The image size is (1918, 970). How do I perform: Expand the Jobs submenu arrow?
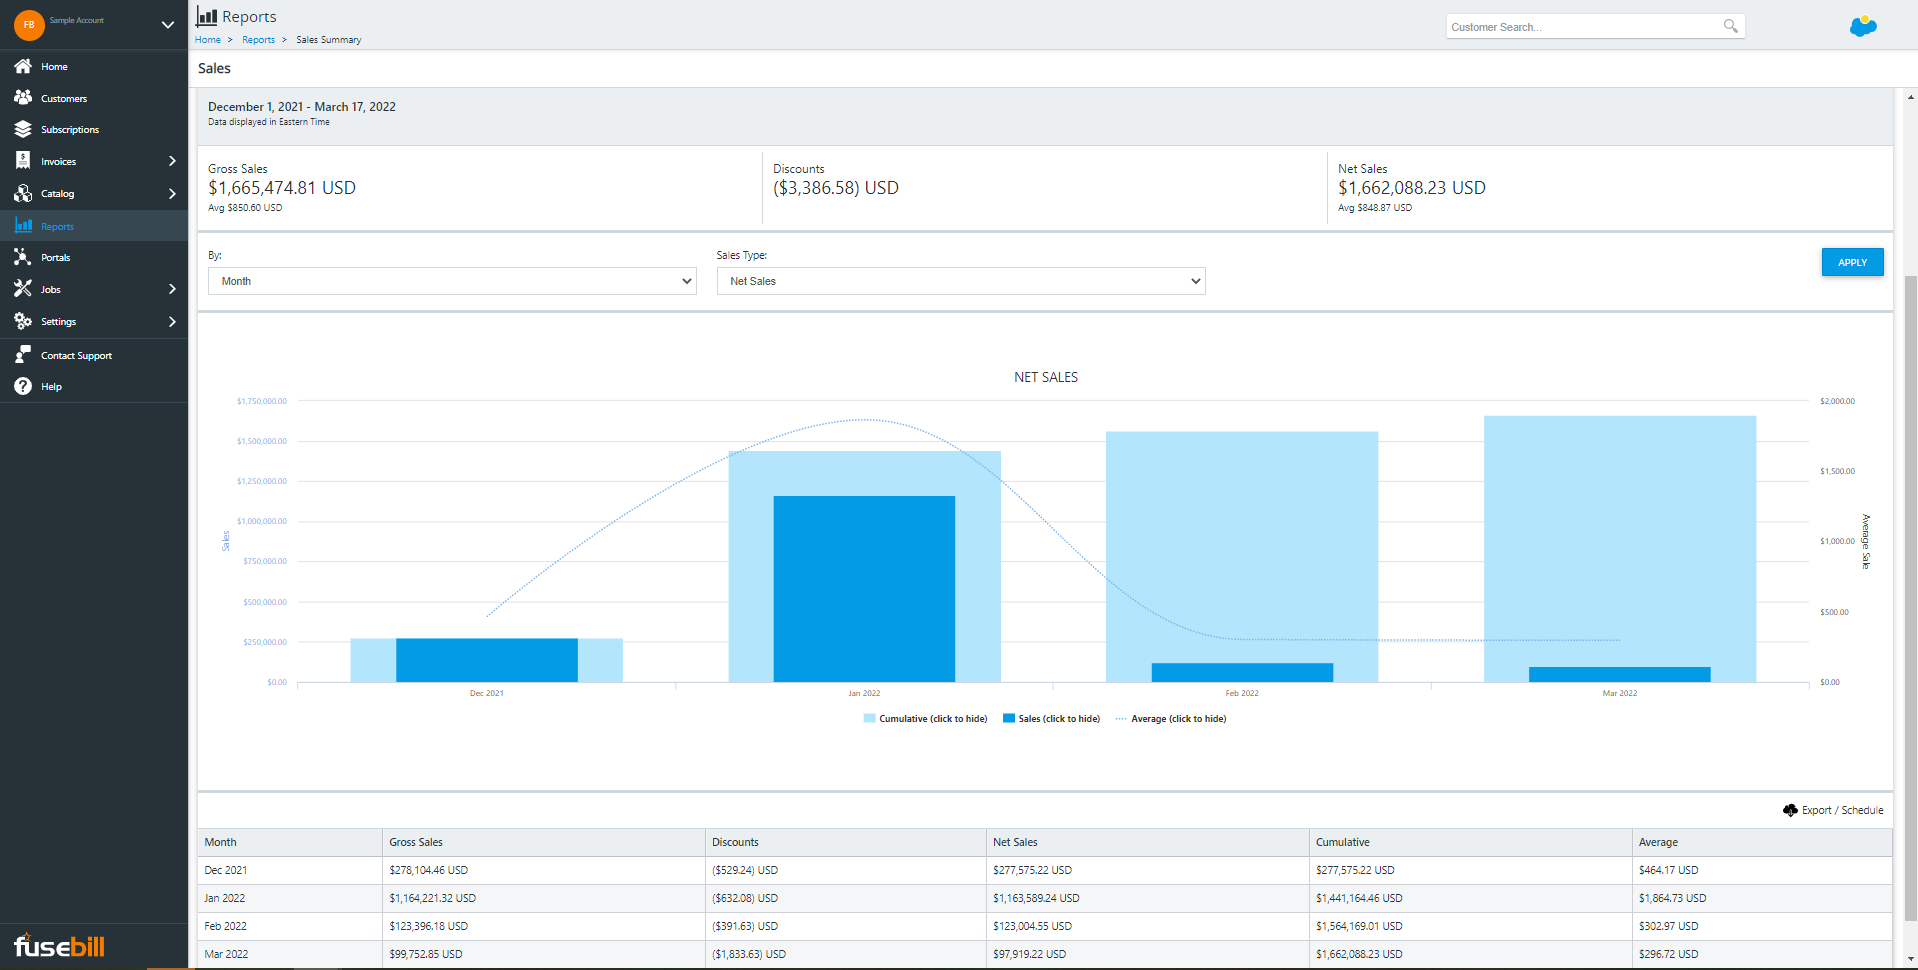point(172,289)
